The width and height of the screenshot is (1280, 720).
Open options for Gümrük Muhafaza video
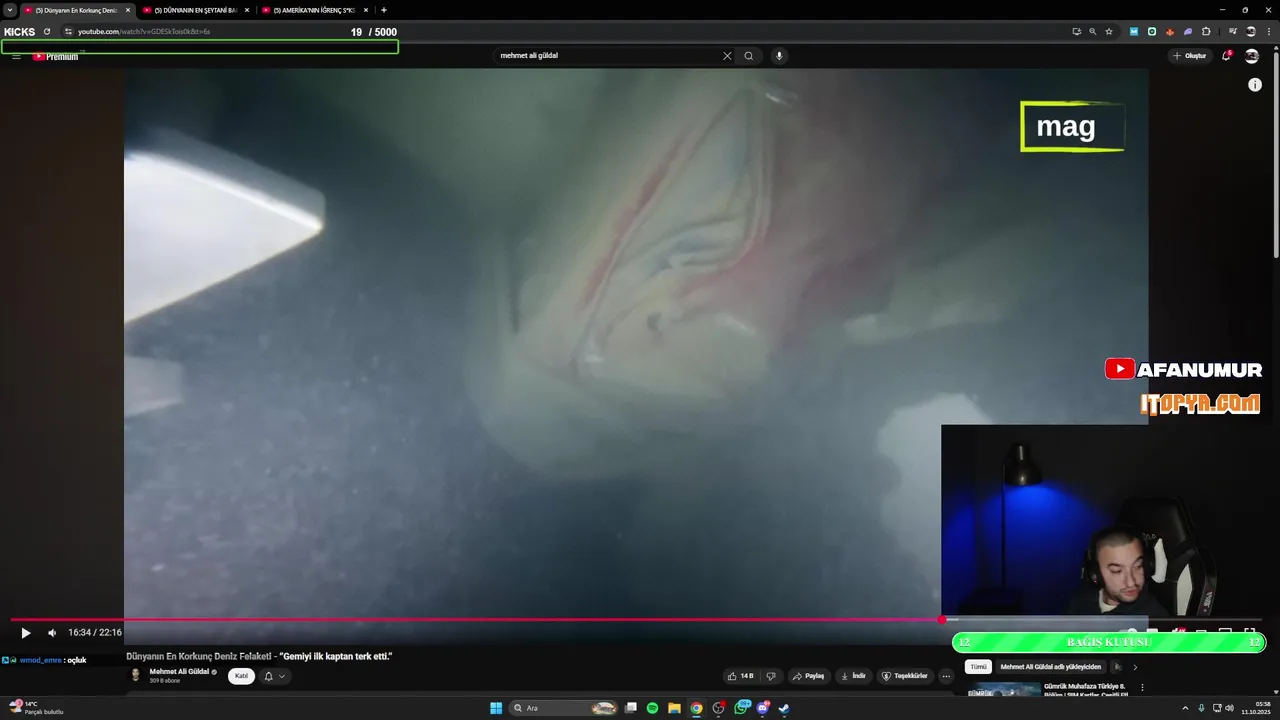click(1142, 688)
